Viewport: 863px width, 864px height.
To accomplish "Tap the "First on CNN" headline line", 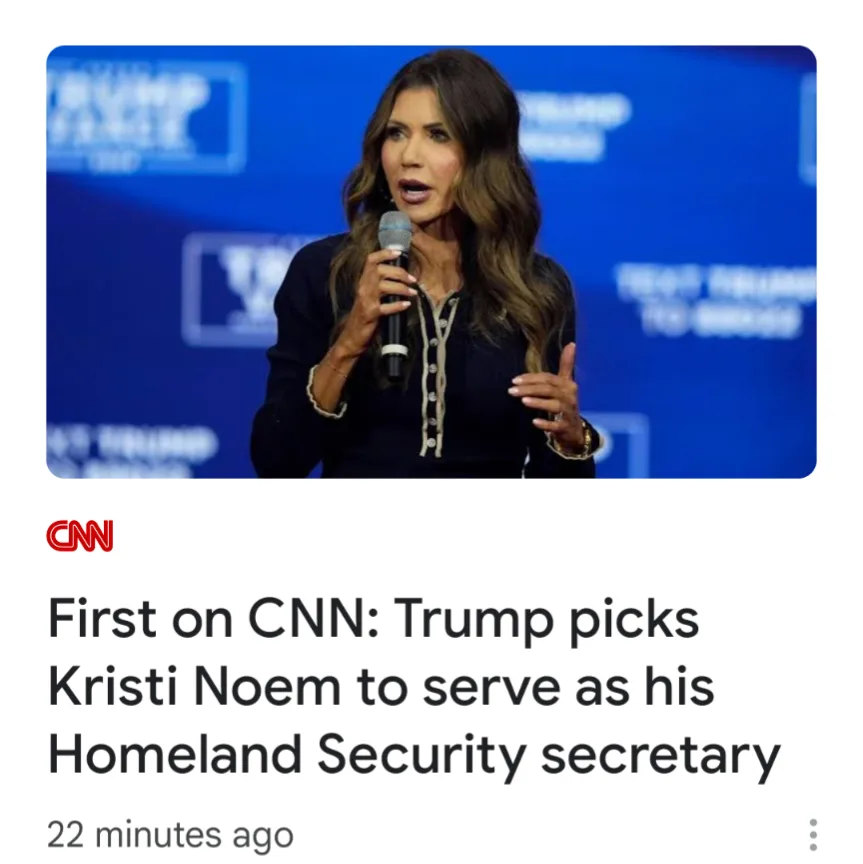I will pos(374,619).
